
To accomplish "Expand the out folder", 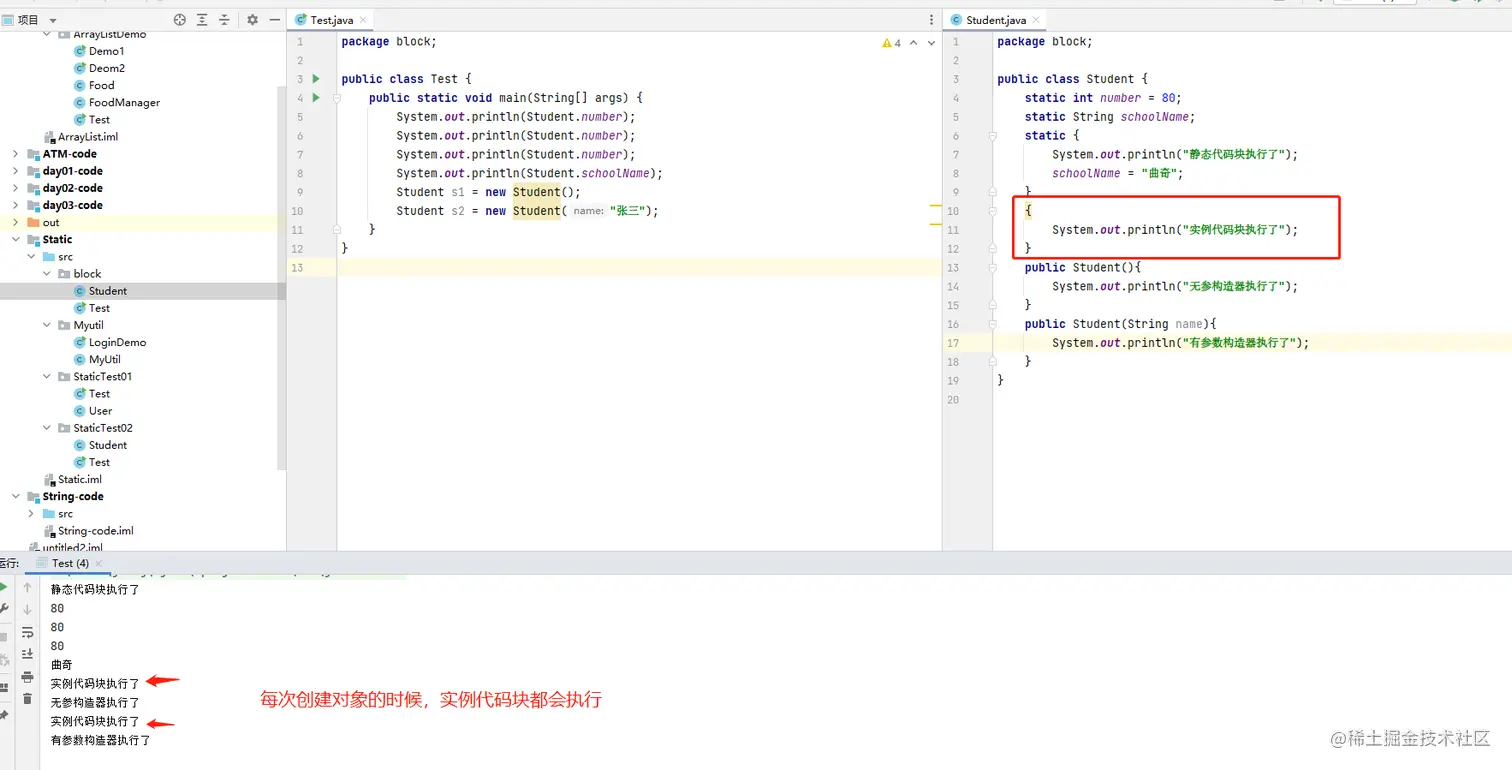I will coord(16,222).
